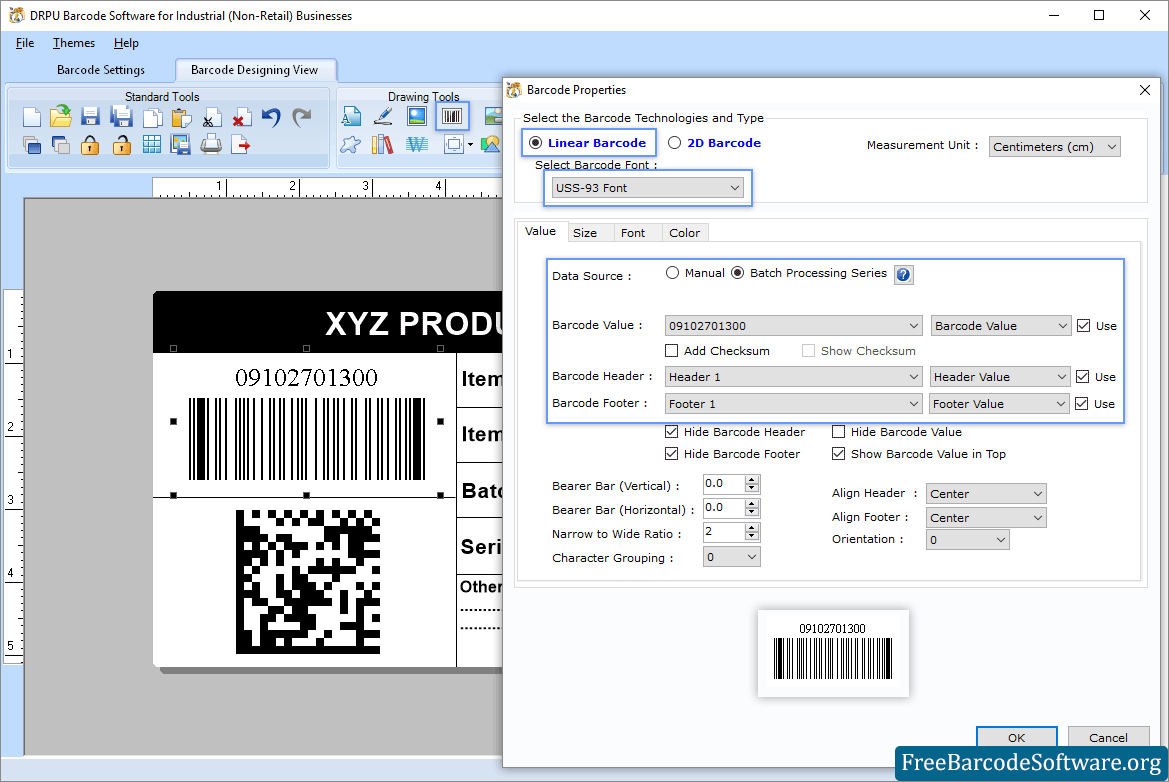Select the custom shape star tool
This screenshot has height=782, width=1169.
tap(350, 145)
